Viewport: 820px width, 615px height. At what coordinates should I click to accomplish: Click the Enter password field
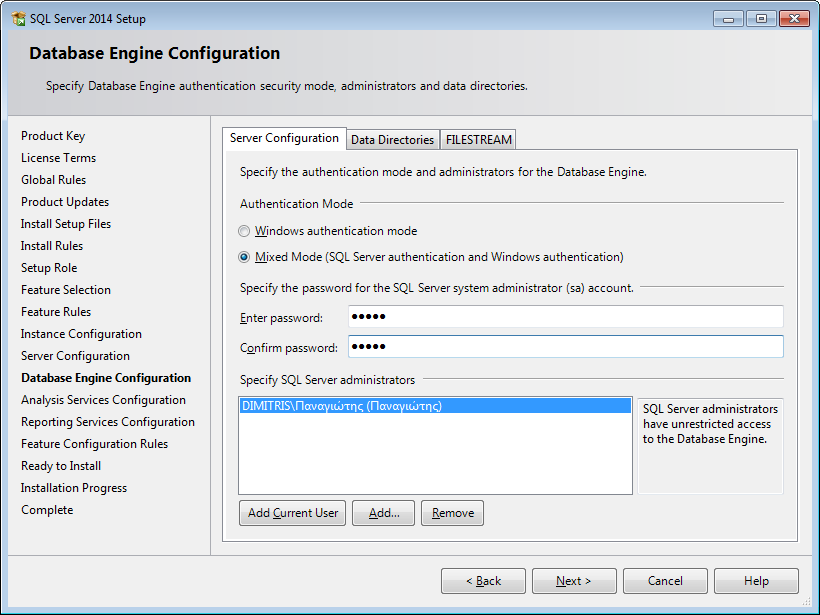click(x=566, y=316)
